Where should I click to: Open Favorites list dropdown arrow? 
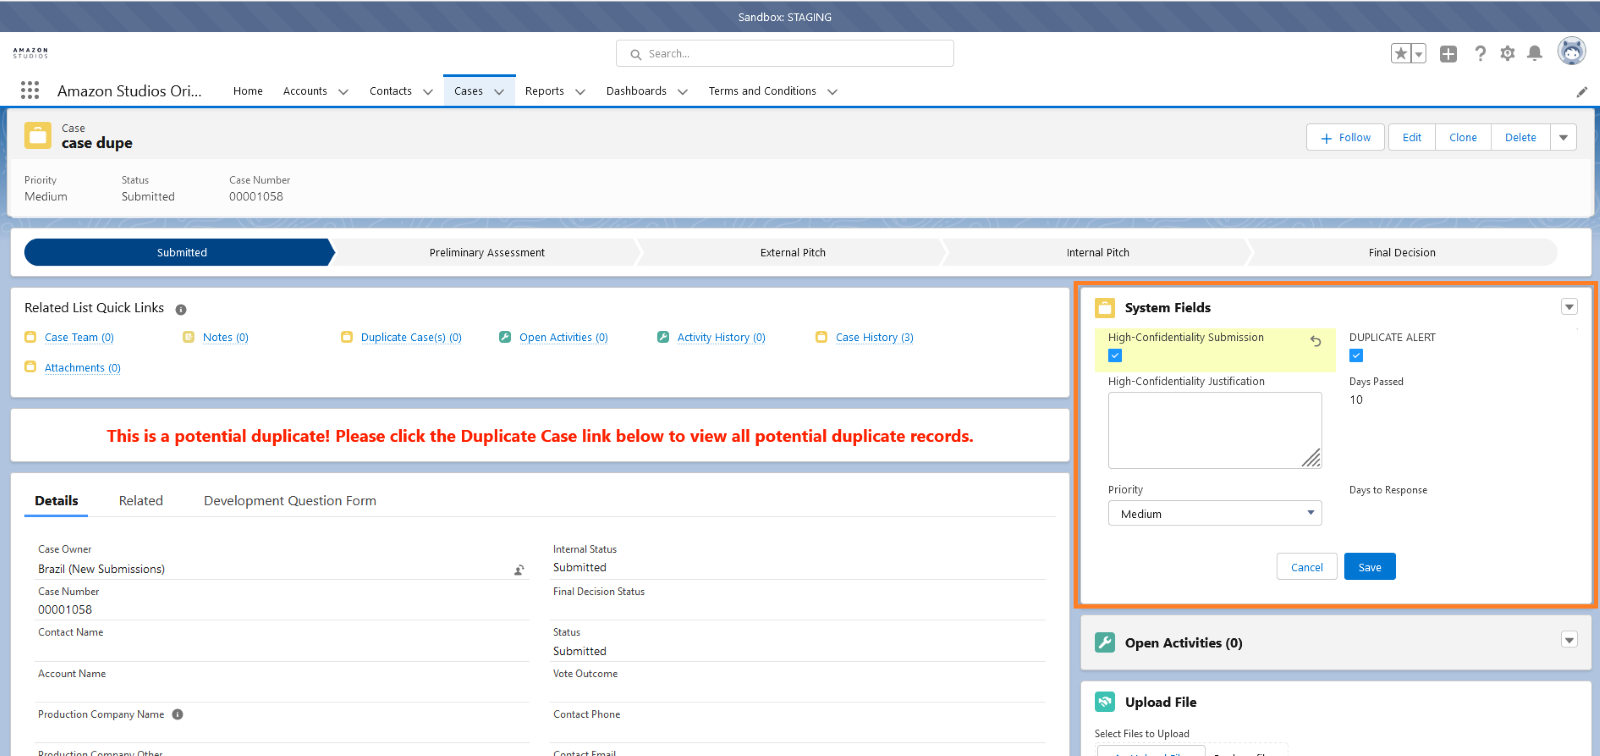pos(1418,54)
